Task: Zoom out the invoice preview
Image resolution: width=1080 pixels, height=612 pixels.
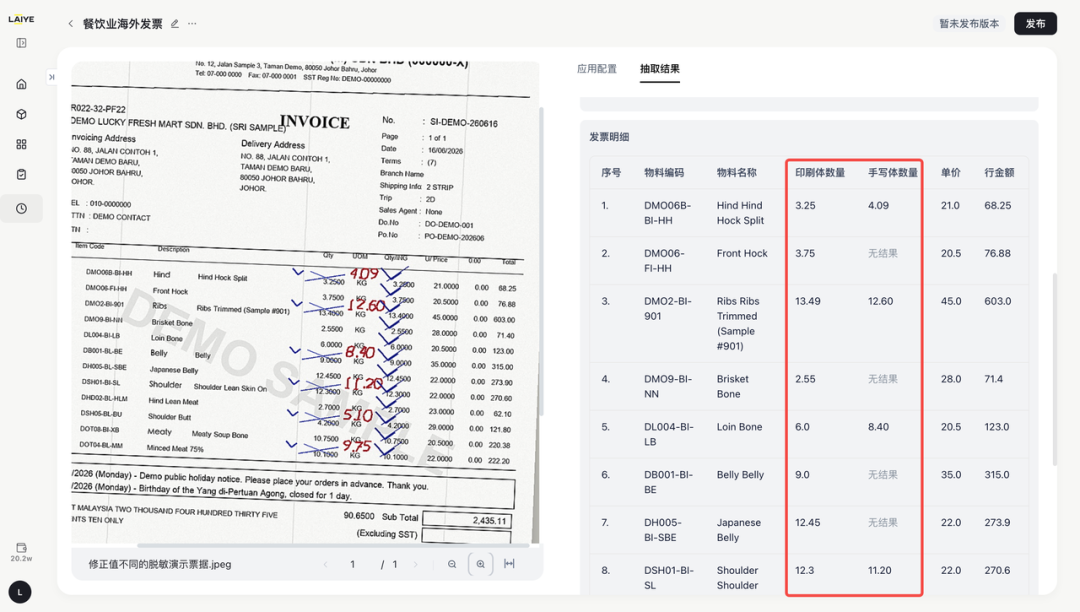Action: [x=452, y=564]
